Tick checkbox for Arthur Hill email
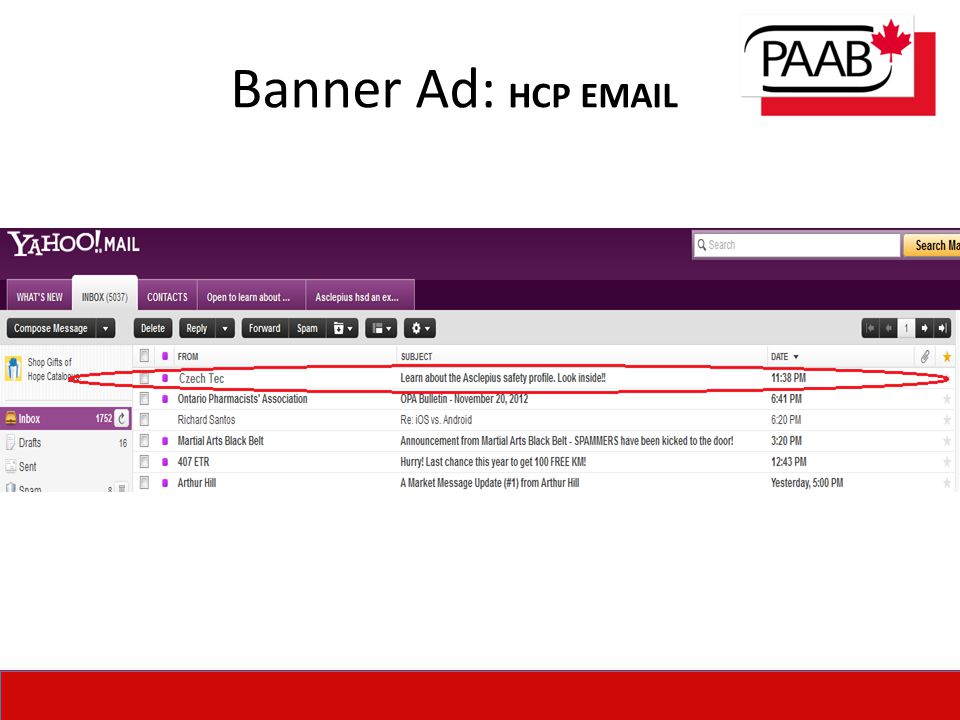Viewport: 960px width, 720px height. point(144,482)
